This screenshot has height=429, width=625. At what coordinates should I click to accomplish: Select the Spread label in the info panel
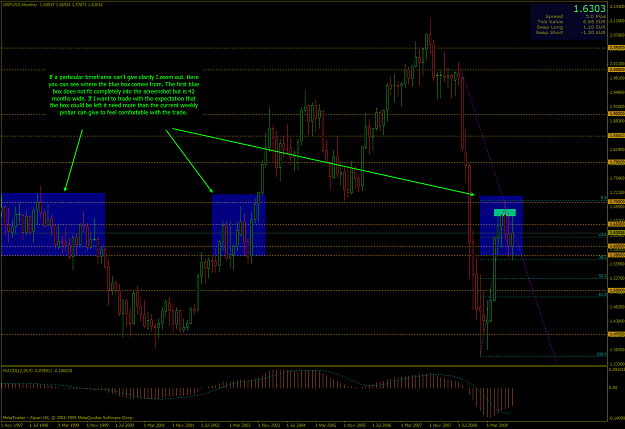click(554, 16)
